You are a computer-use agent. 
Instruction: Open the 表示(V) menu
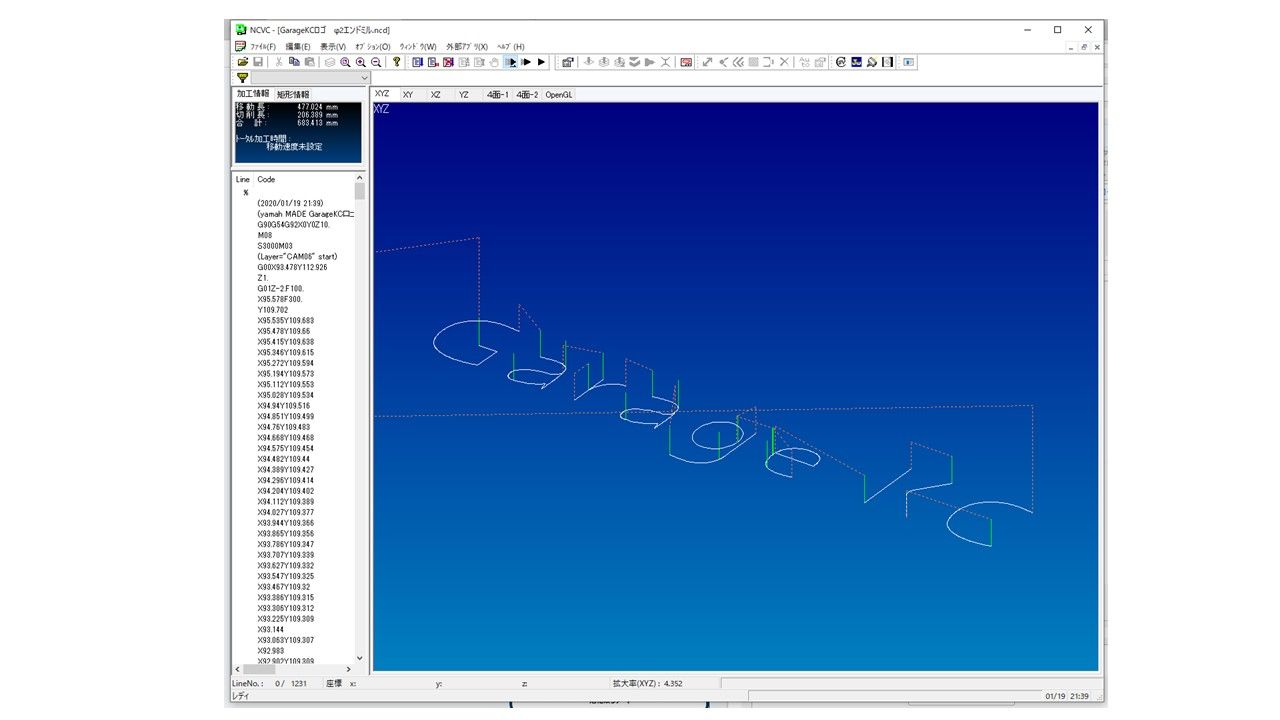333,47
